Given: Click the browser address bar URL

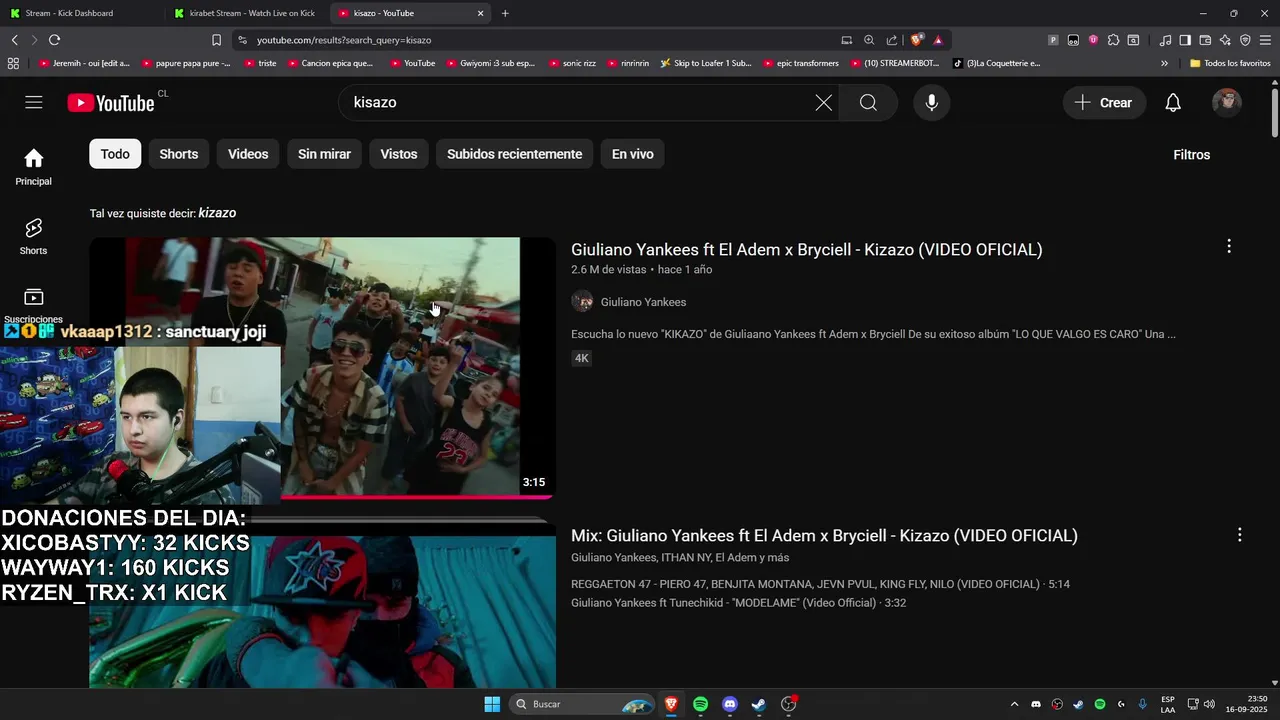Looking at the screenshot, I should (x=344, y=40).
